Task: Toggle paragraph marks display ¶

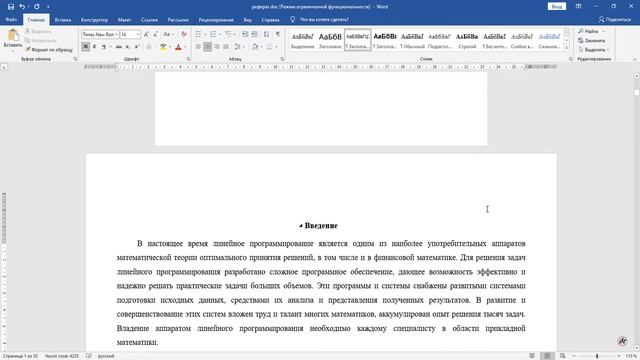Action: pyautogui.click(x=278, y=34)
